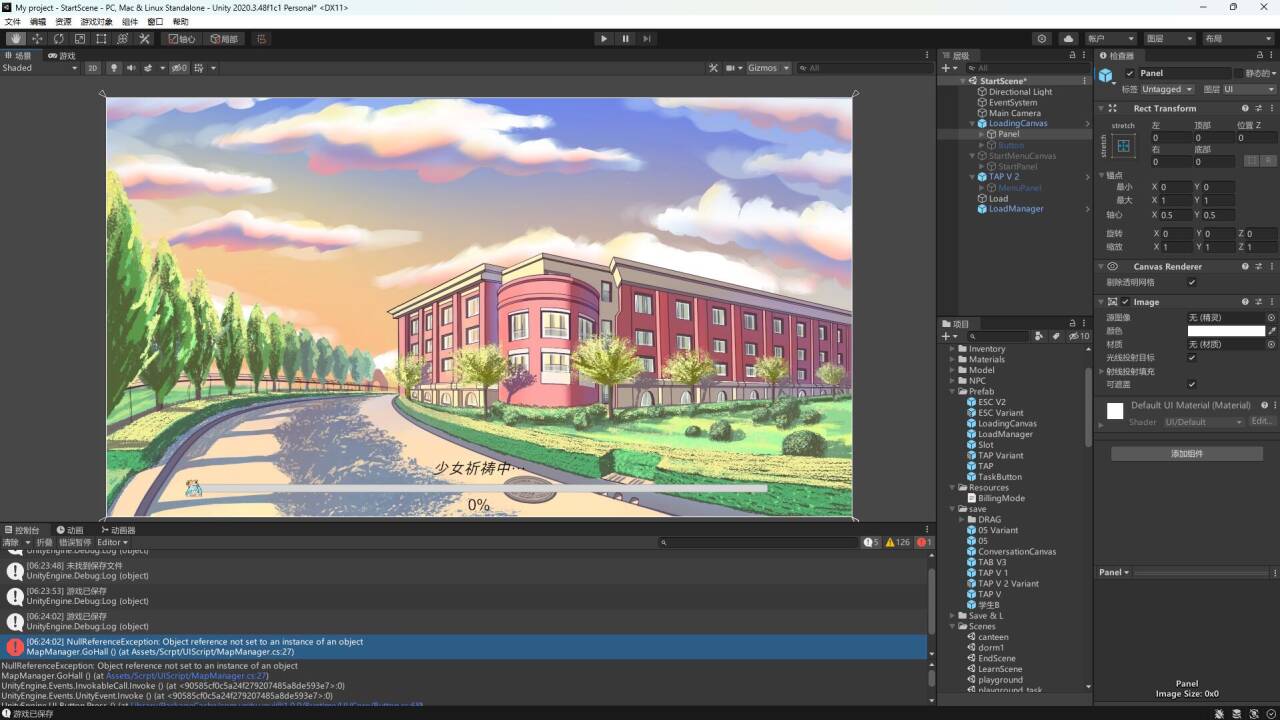Click the eyedropper next to color field
1280x720 pixels.
(x=1272, y=331)
